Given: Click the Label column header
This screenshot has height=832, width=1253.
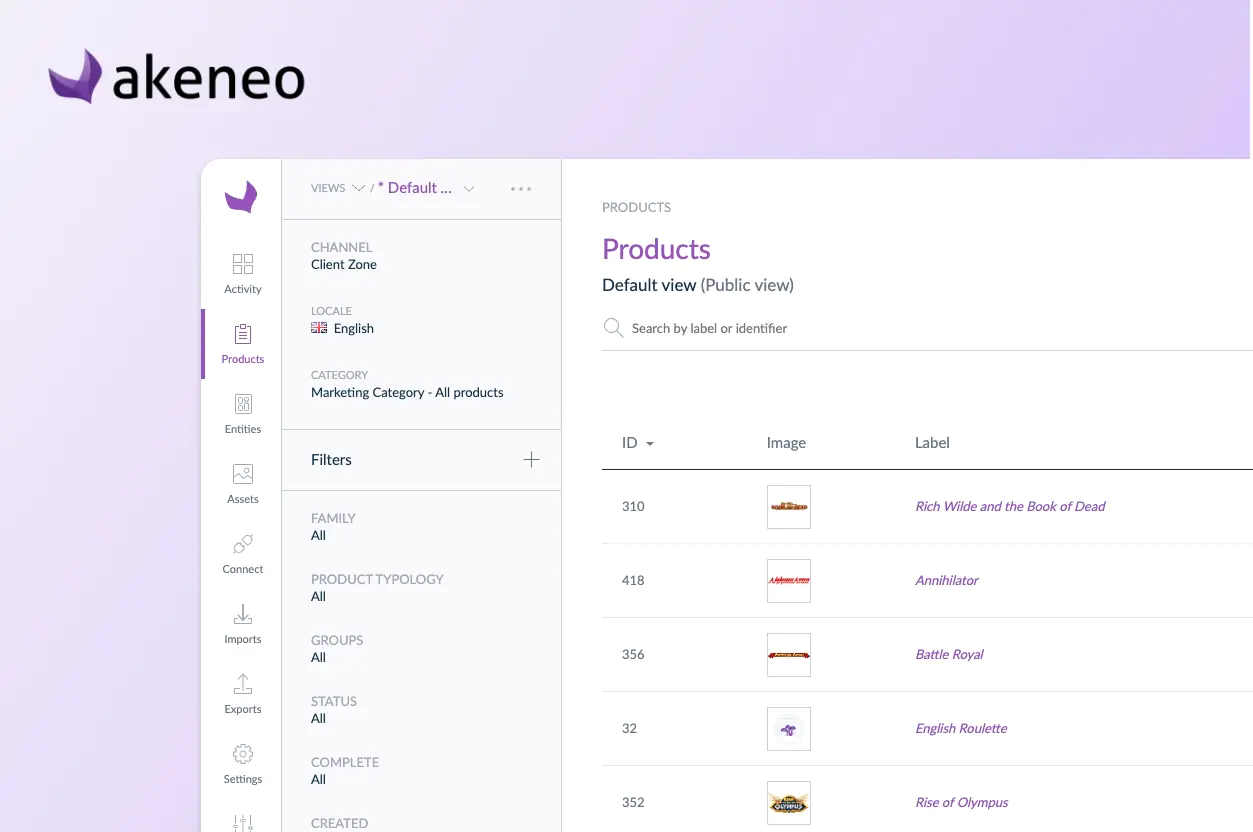Looking at the screenshot, I should pyautogui.click(x=932, y=443).
